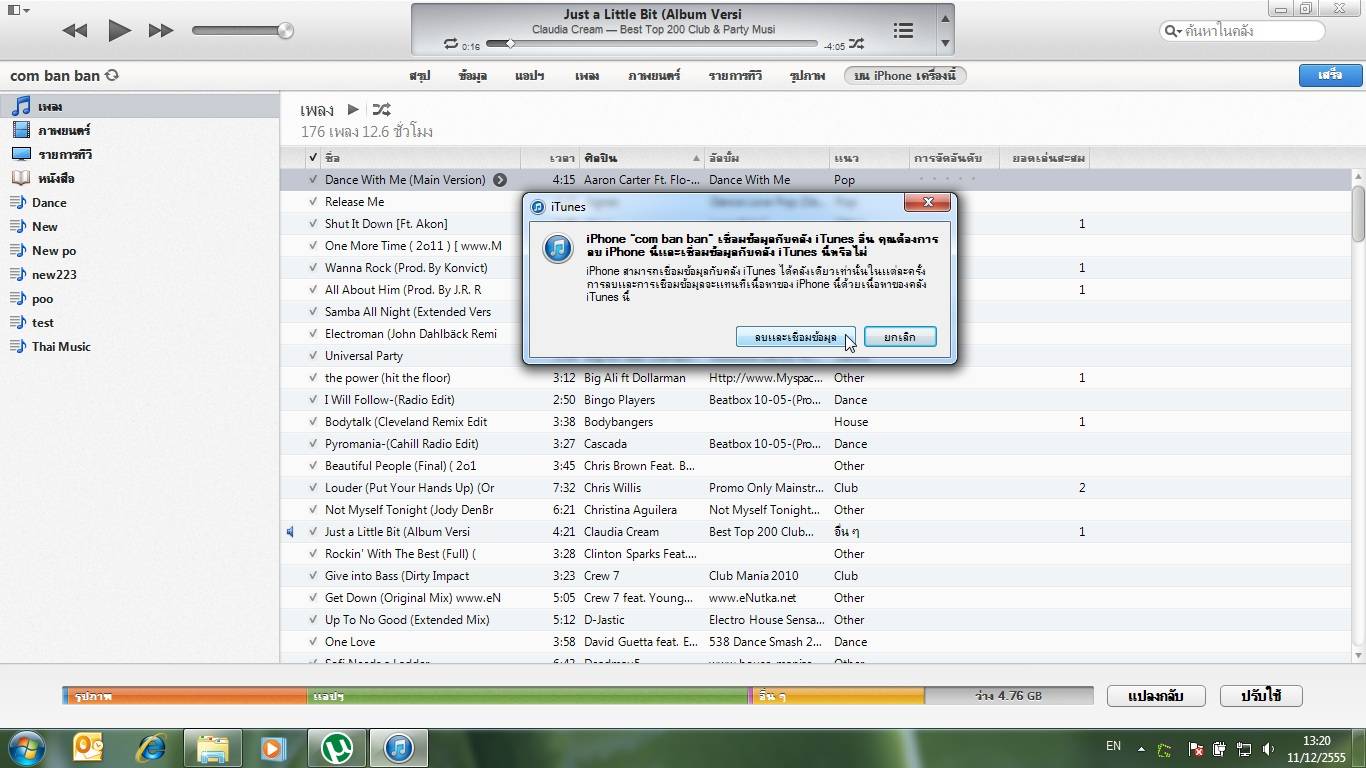The width and height of the screenshot is (1366, 768).
Task: Toggle shuffle in the now playing display
Action: [857, 45]
